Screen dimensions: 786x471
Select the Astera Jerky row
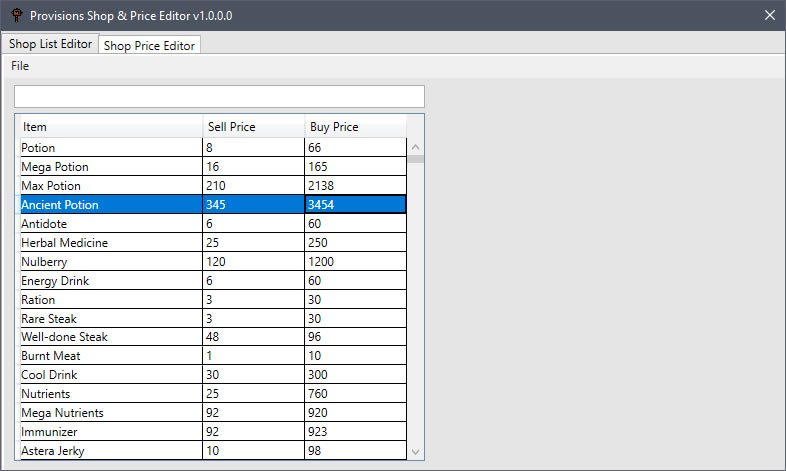(110, 451)
